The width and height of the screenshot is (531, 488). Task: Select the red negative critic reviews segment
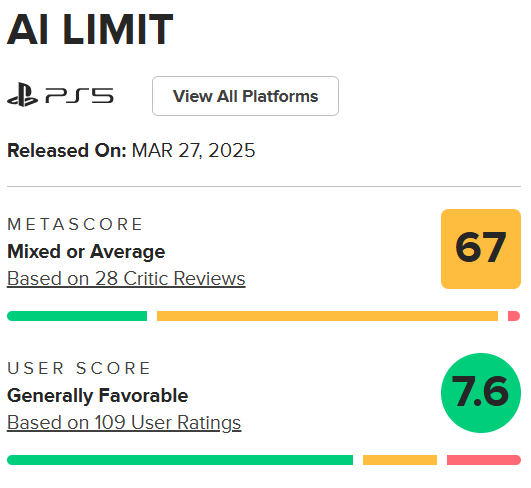(514, 316)
